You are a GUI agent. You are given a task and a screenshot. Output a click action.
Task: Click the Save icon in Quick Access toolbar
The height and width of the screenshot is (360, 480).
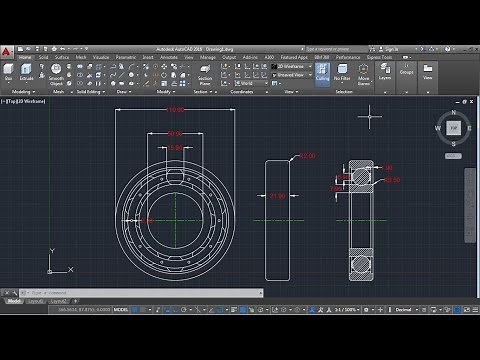[37, 49]
